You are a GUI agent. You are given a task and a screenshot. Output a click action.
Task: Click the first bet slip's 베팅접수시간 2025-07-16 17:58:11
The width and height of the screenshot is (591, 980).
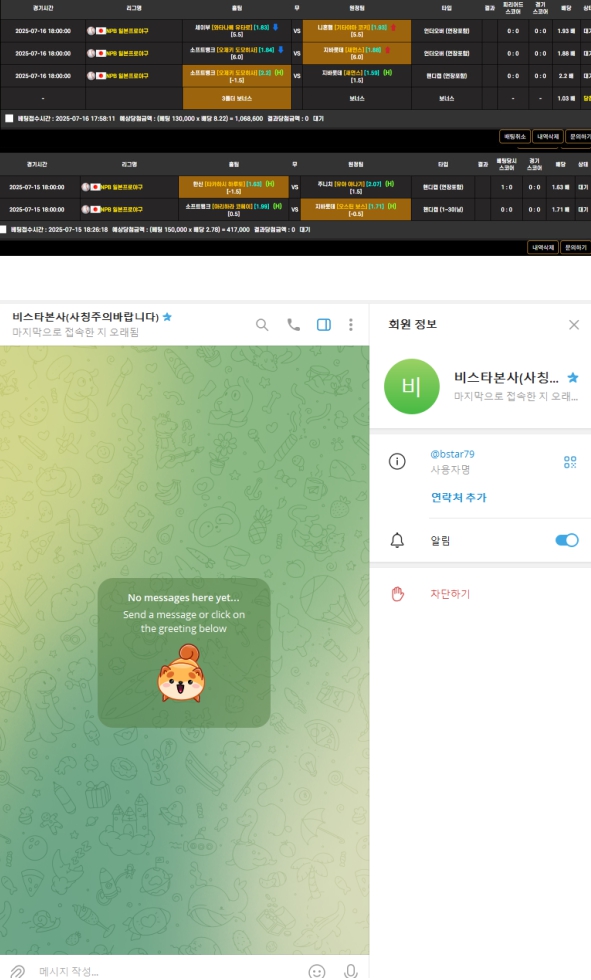tap(66, 118)
